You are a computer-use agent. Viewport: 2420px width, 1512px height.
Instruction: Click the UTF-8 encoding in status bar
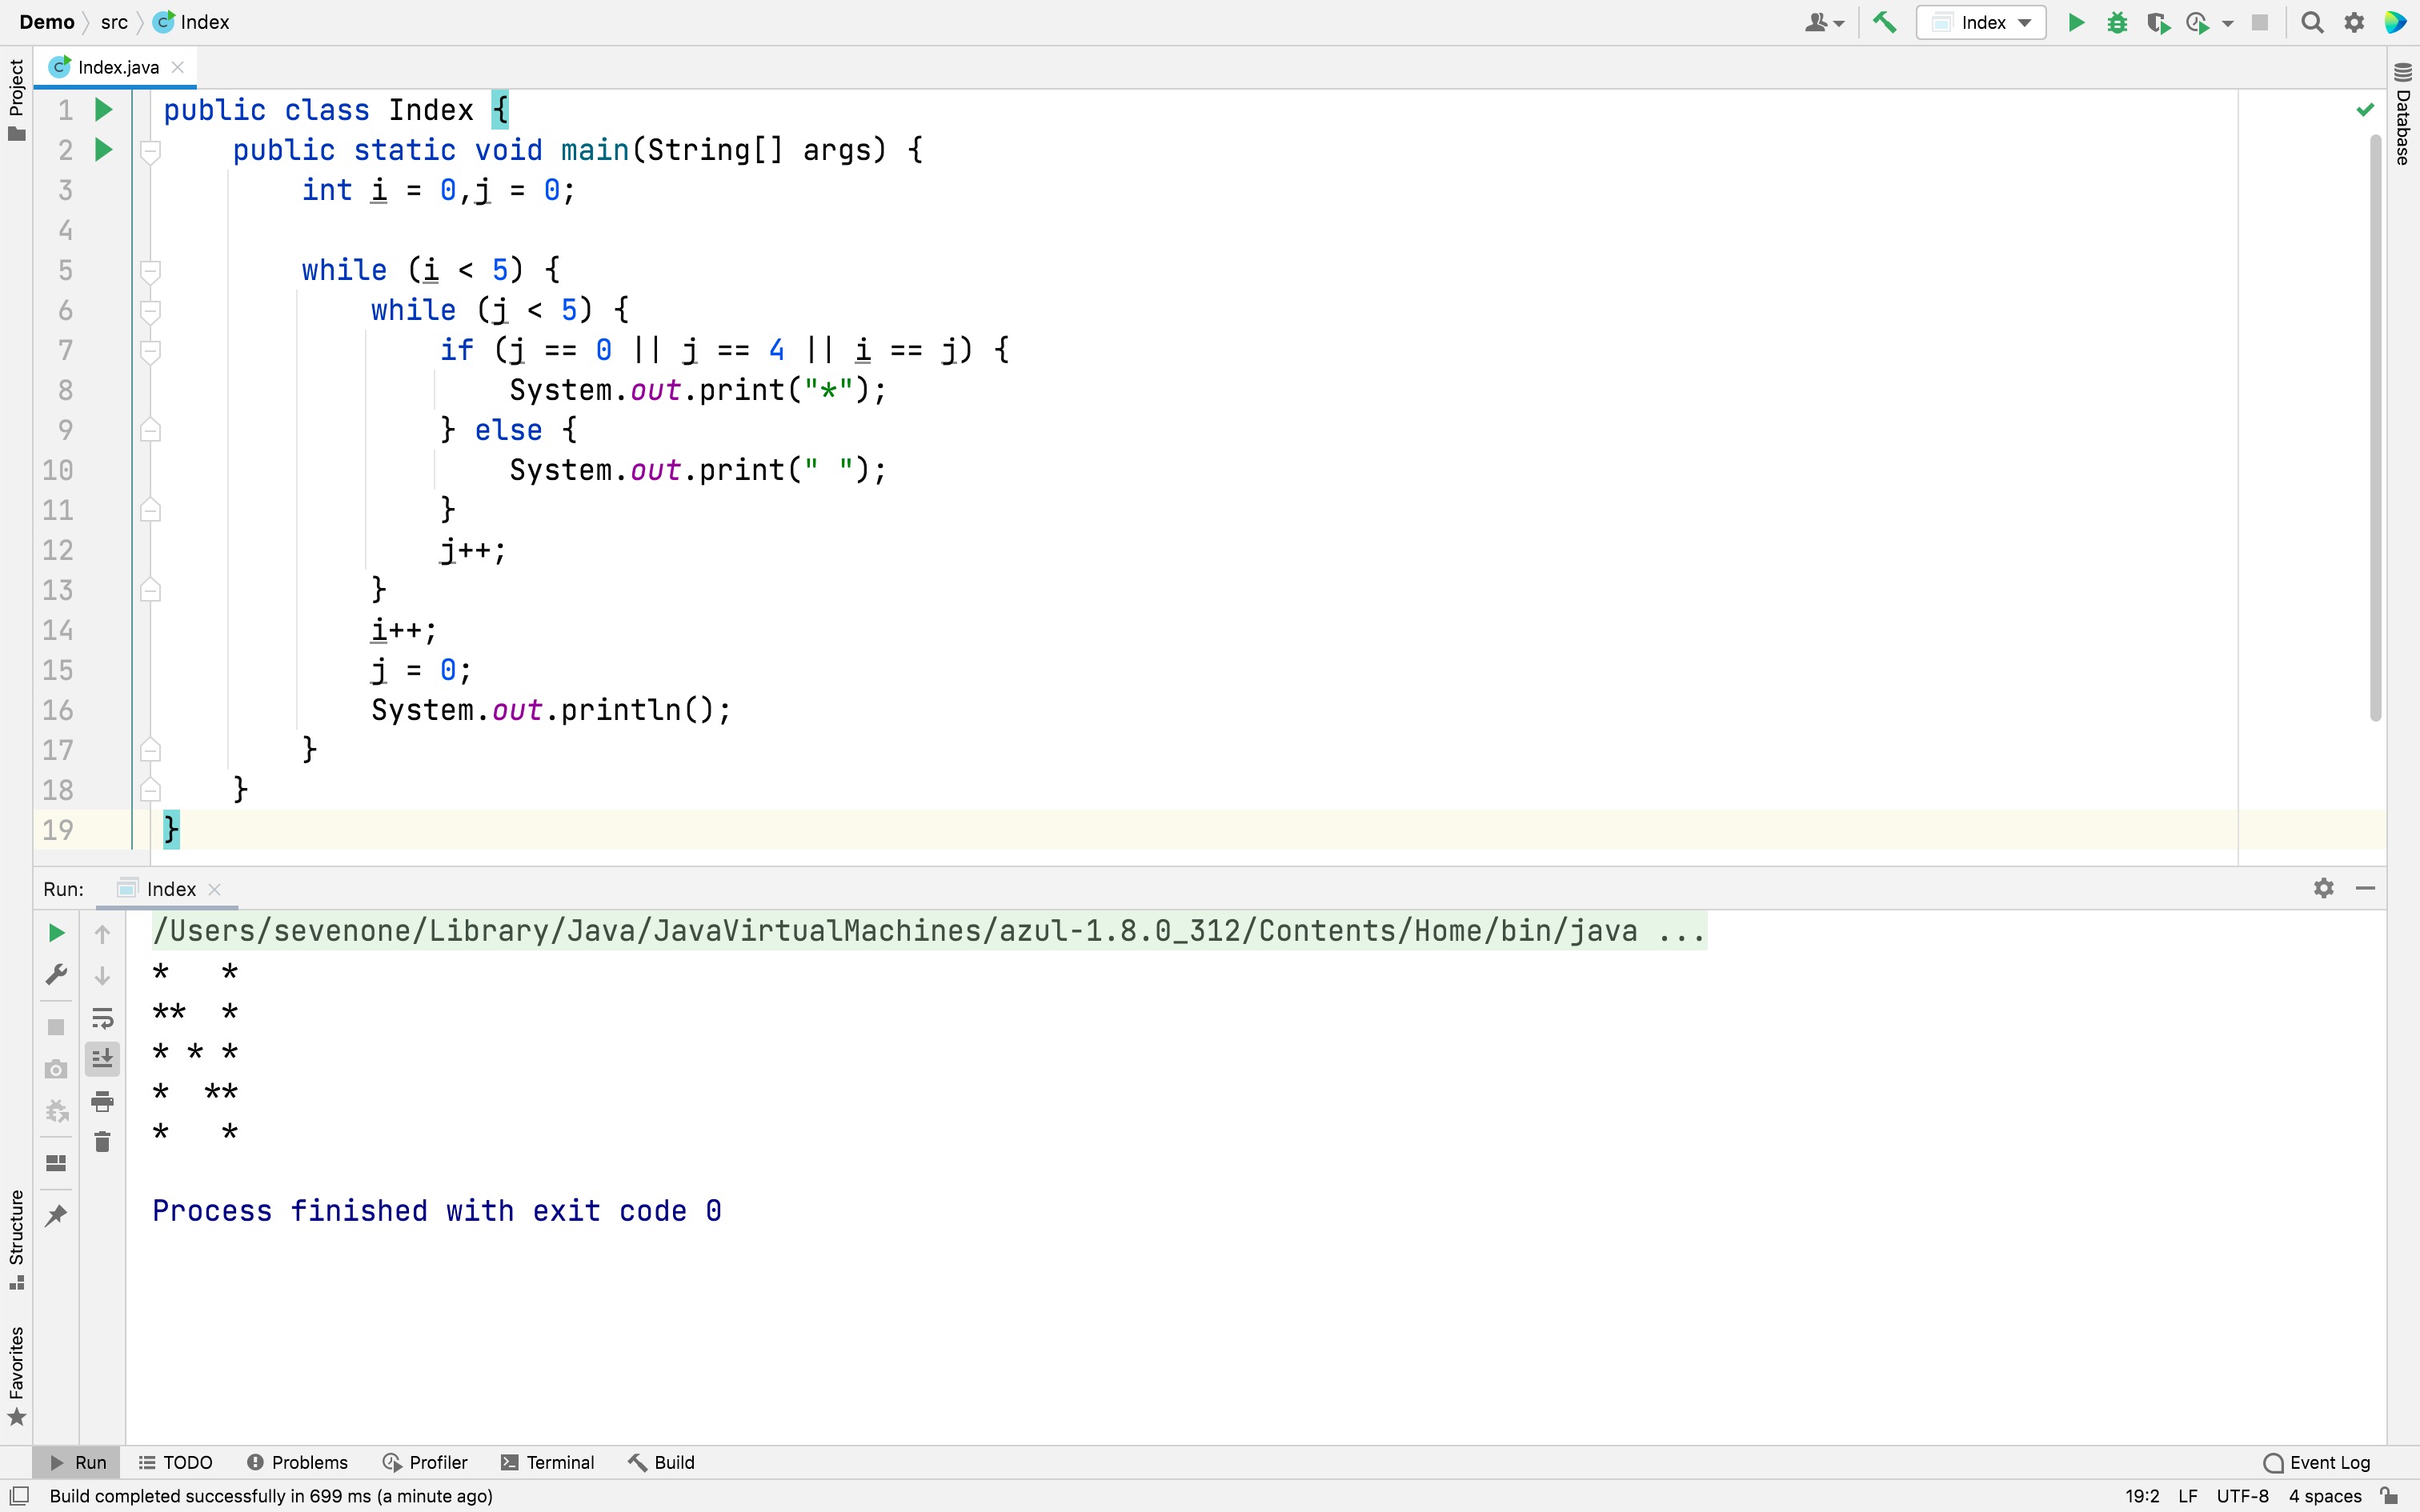pos(2242,1496)
